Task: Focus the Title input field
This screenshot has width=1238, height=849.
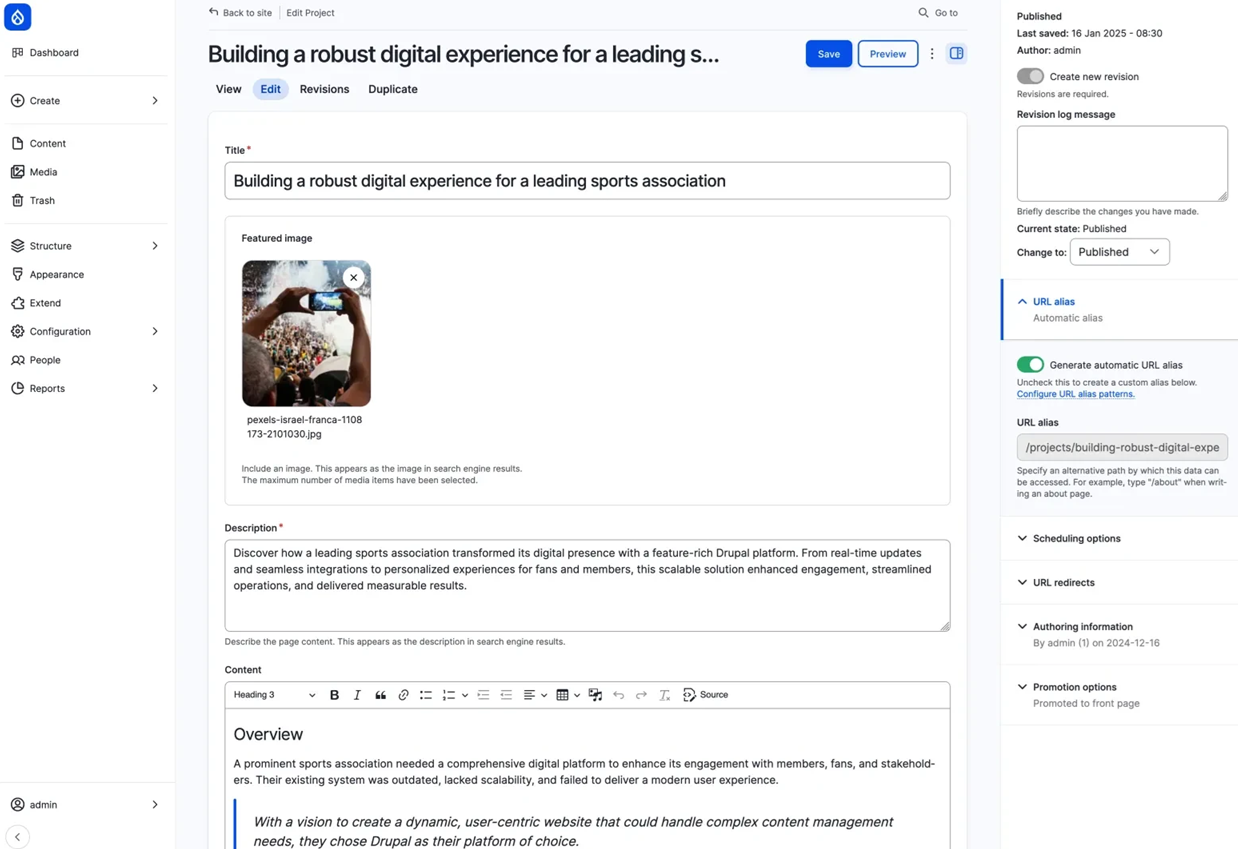Action: pyautogui.click(x=587, y=181)
